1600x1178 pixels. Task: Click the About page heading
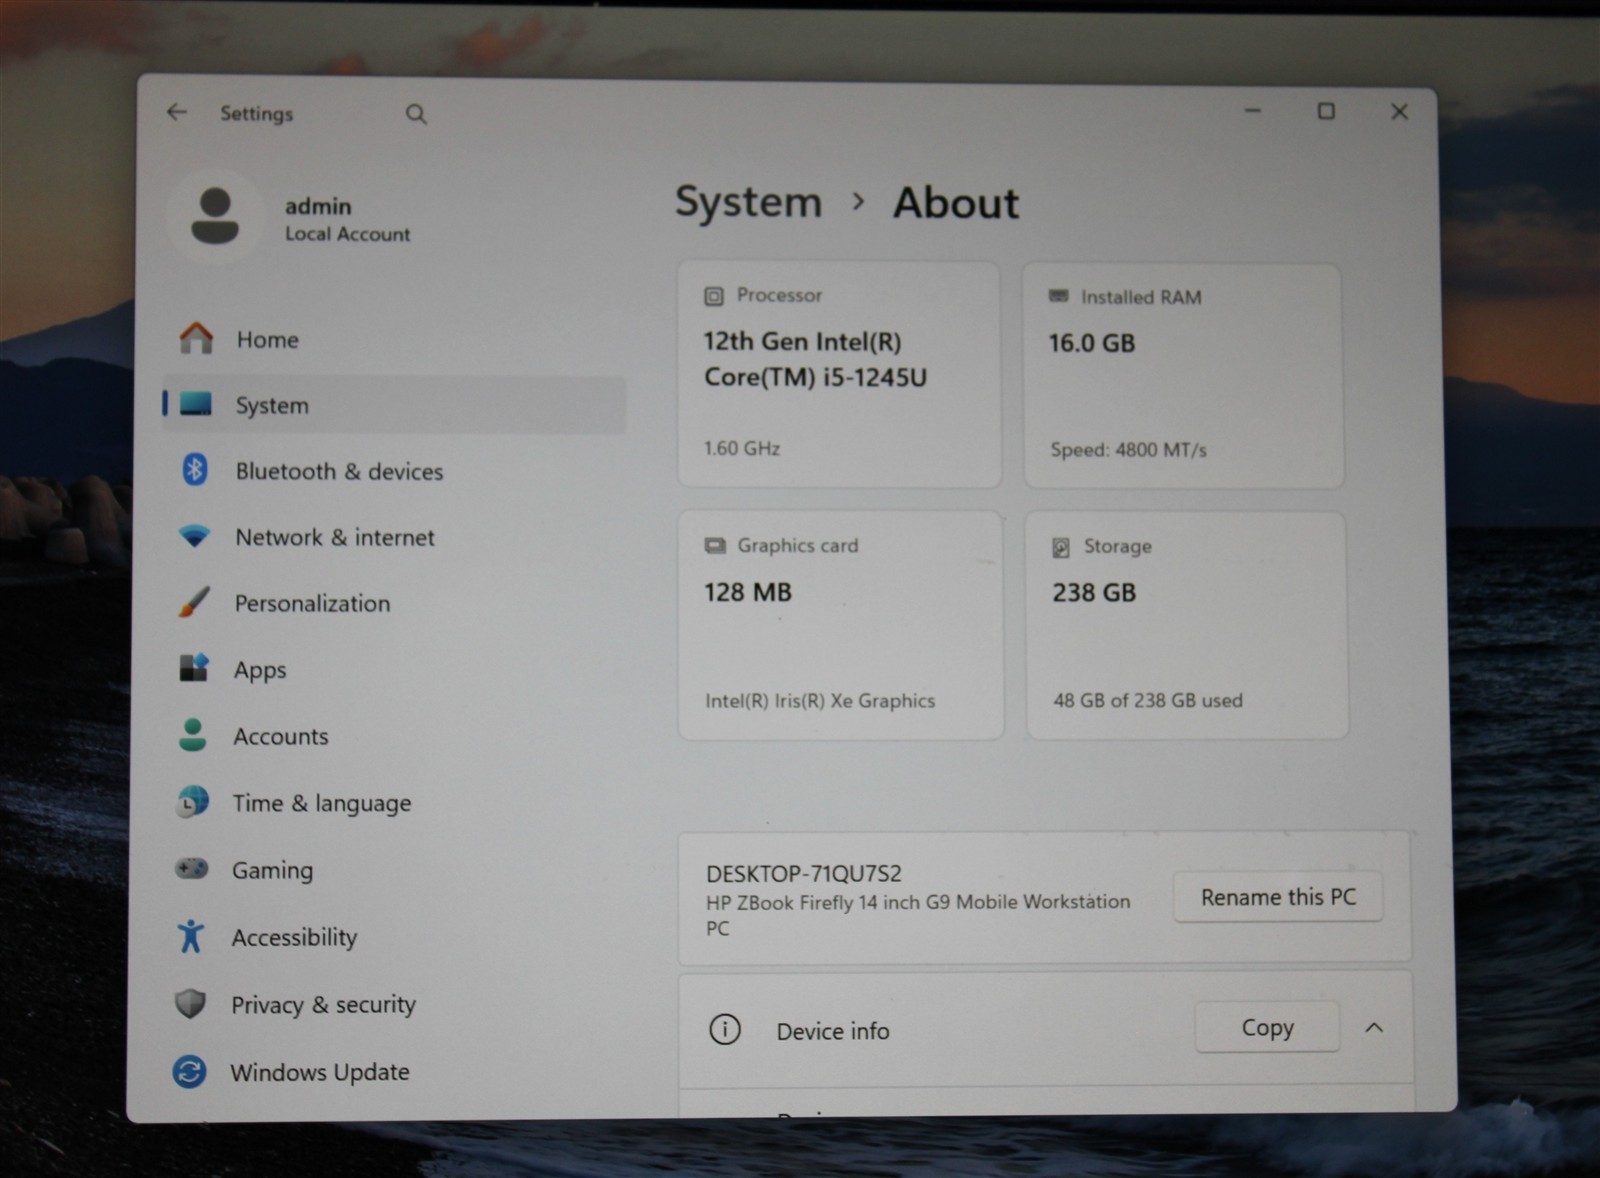coord(956,203)
